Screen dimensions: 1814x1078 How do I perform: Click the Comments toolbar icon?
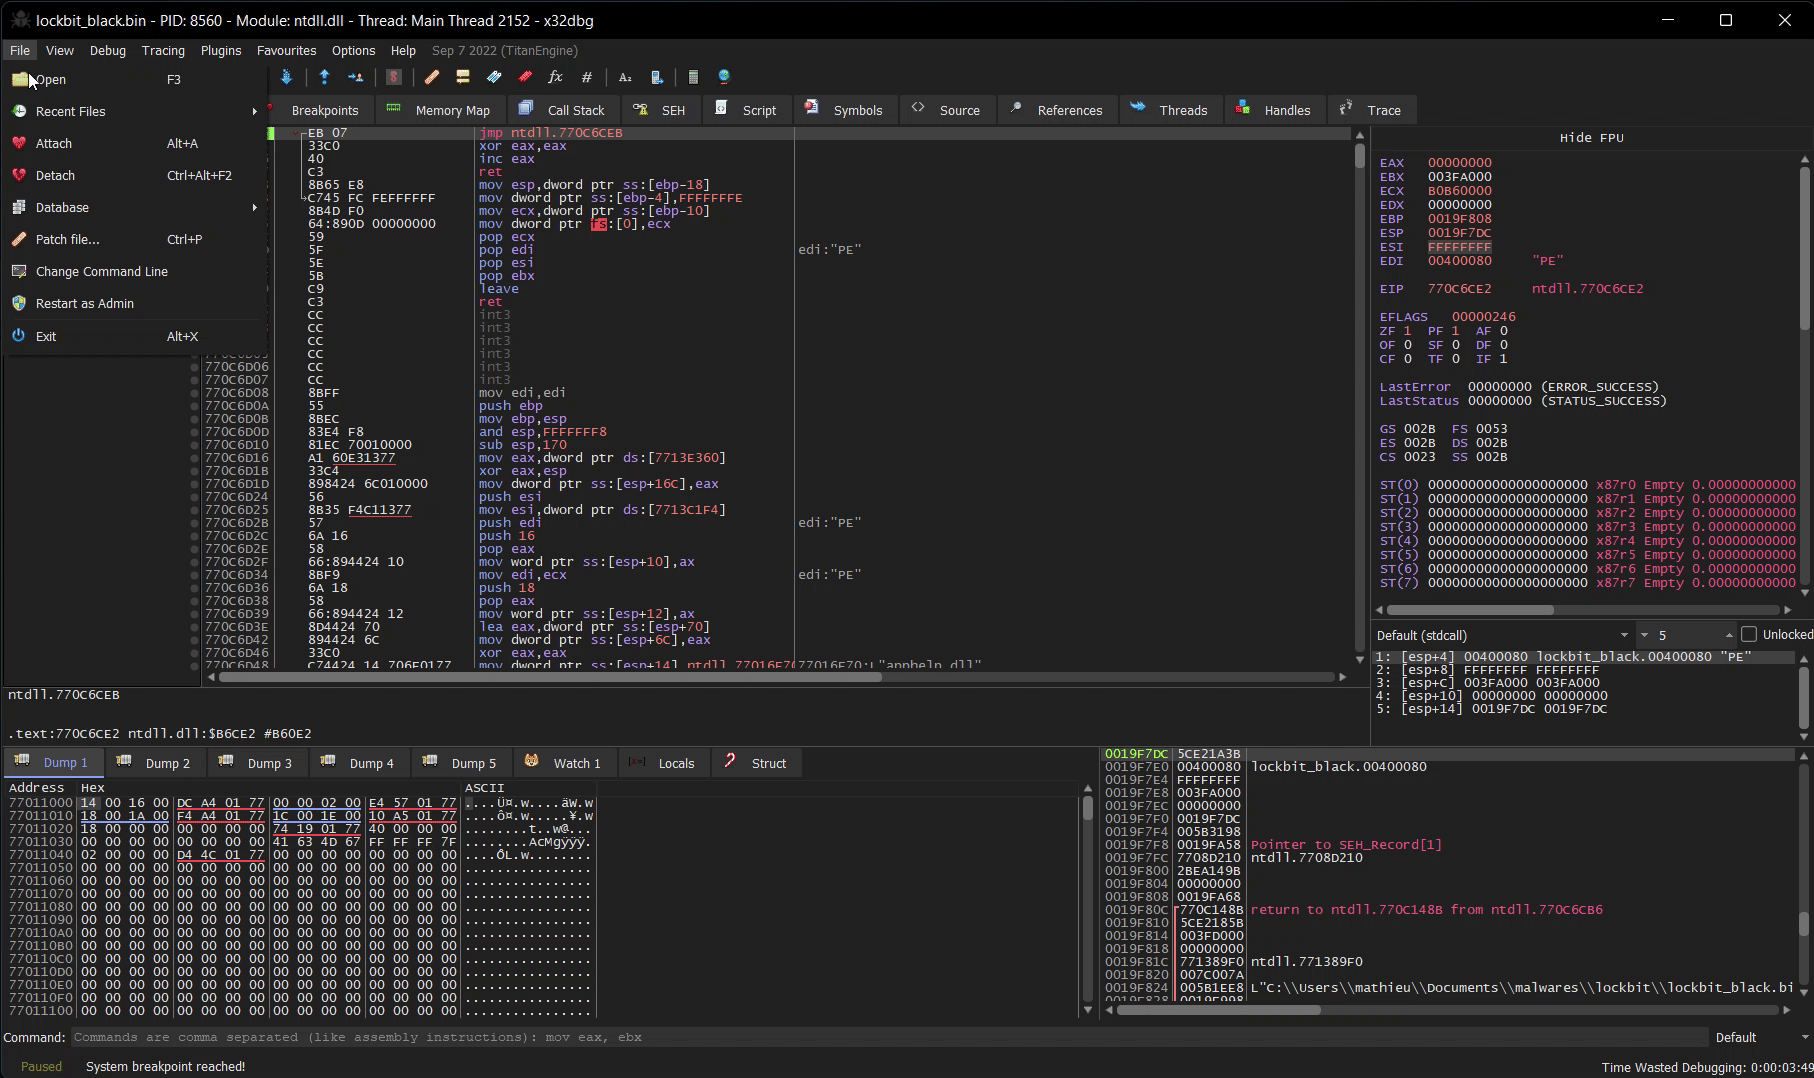[462, 77]
